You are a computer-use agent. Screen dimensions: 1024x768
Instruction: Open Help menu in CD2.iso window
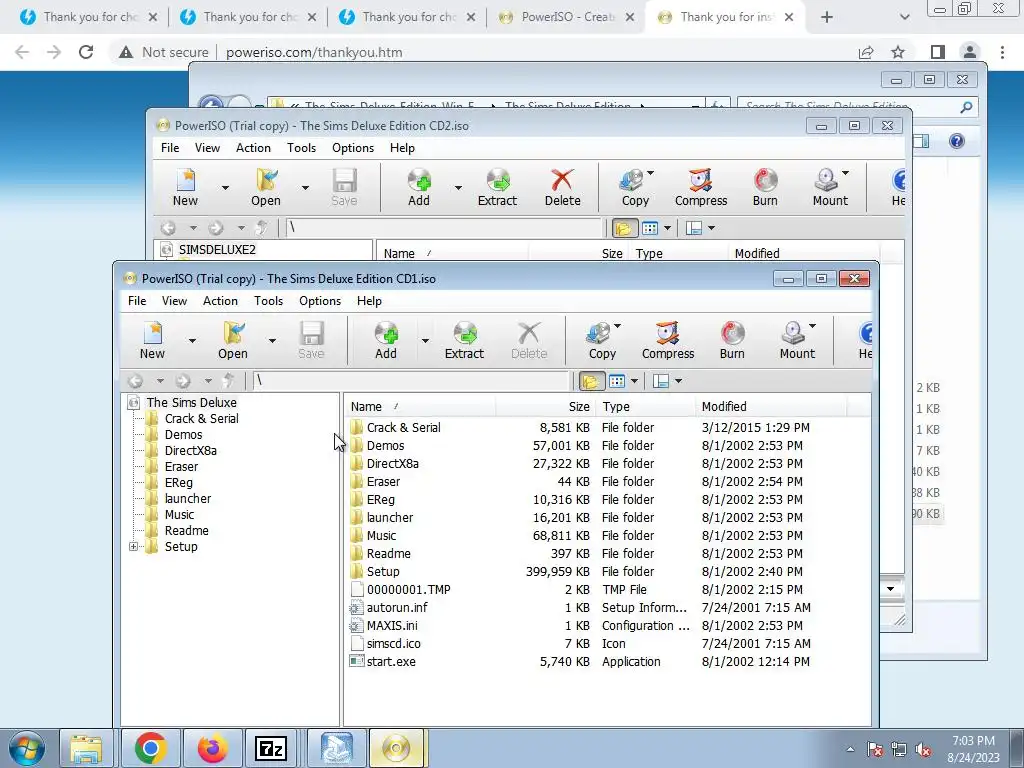point(402,148)
